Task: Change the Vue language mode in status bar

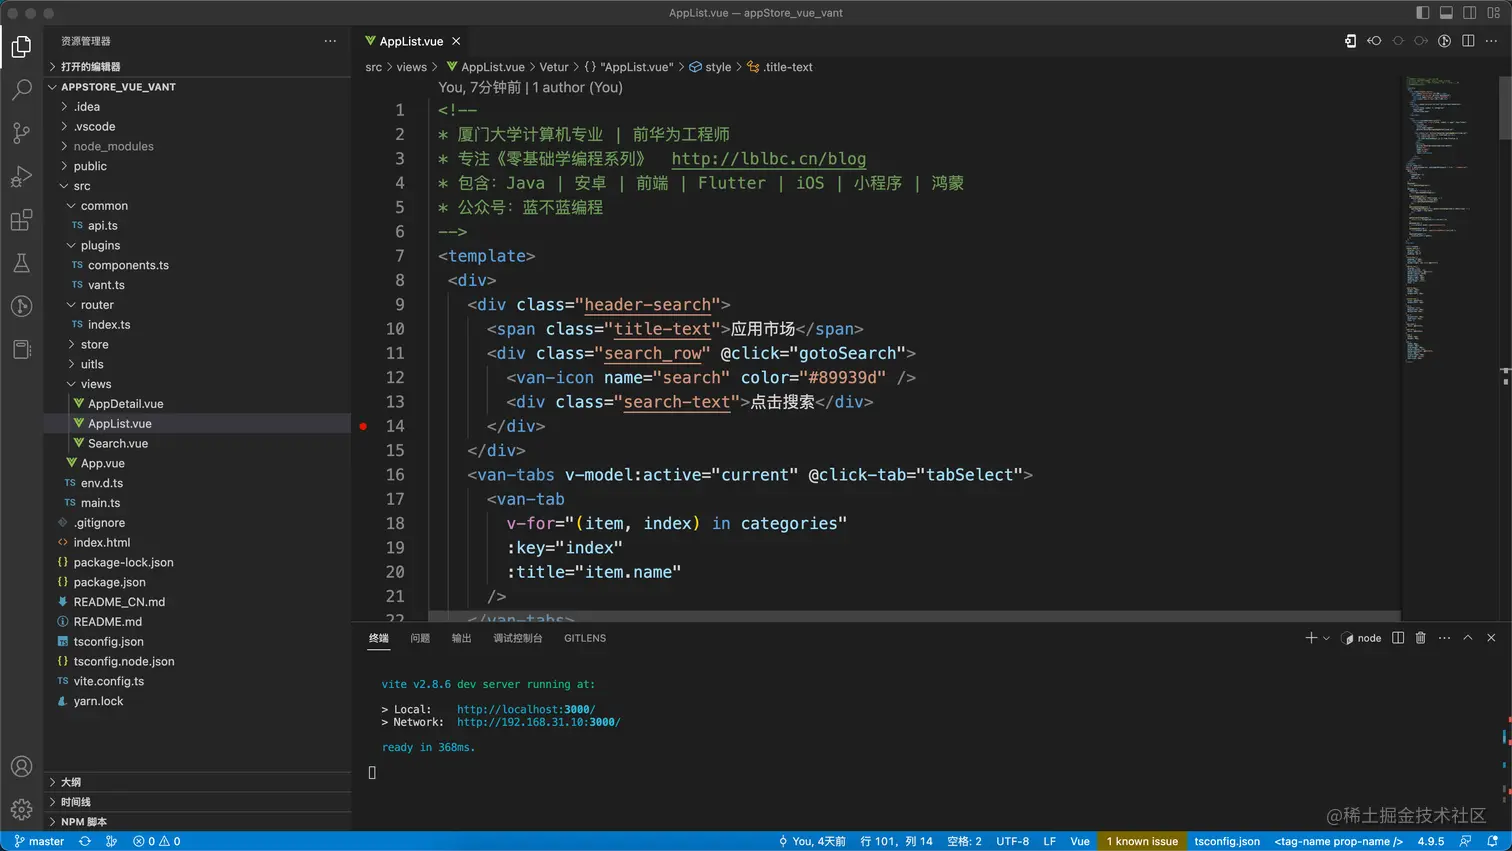Action: [x=1080, y=841]
